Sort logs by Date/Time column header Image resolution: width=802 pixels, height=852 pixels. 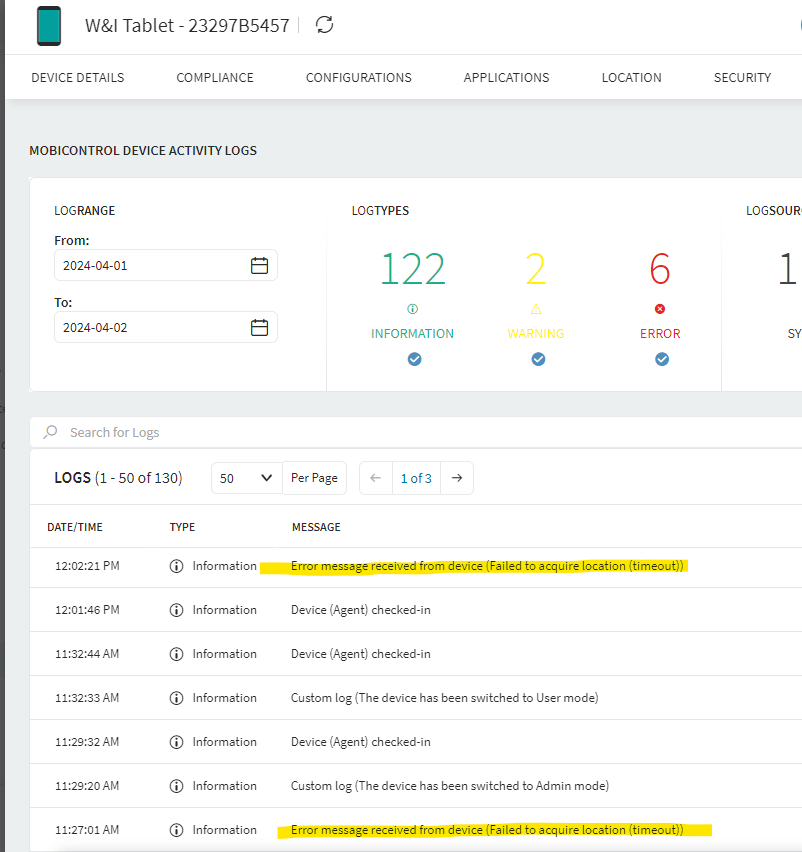pos(75,527)
